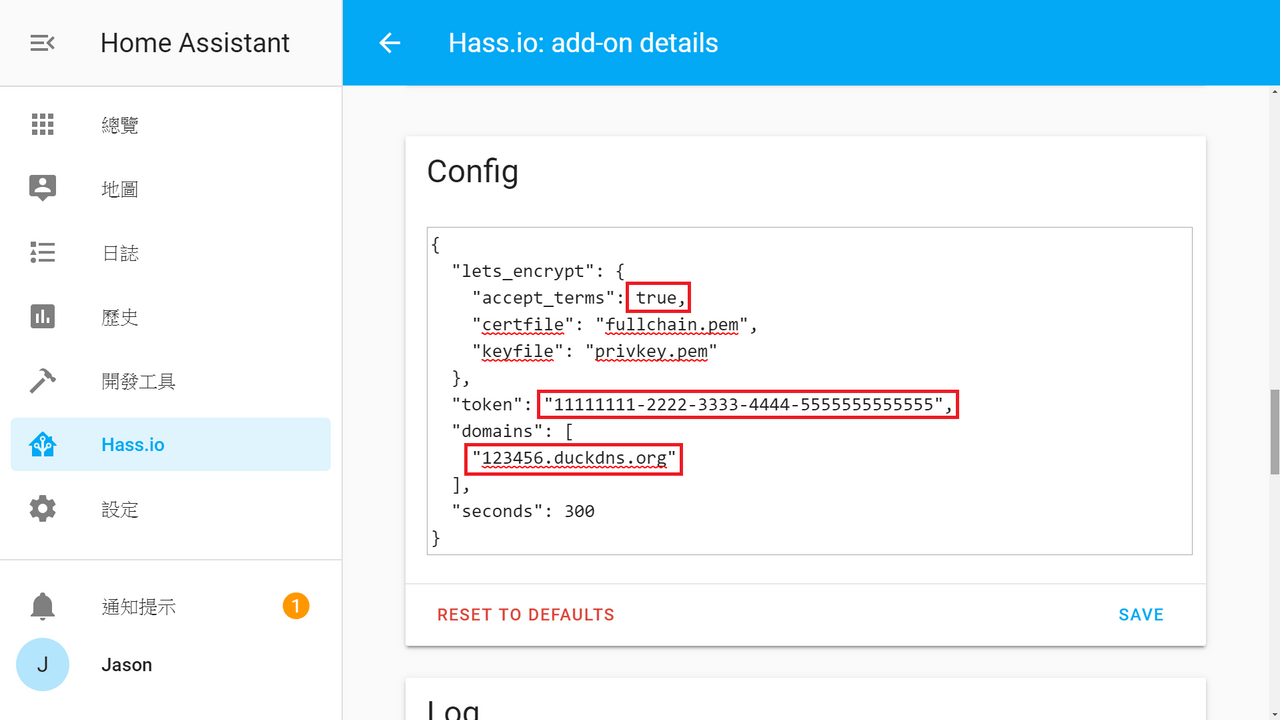Screen dimensions: 1280x720
Task: Click the accept_terms true value
Action: (658, 298)
